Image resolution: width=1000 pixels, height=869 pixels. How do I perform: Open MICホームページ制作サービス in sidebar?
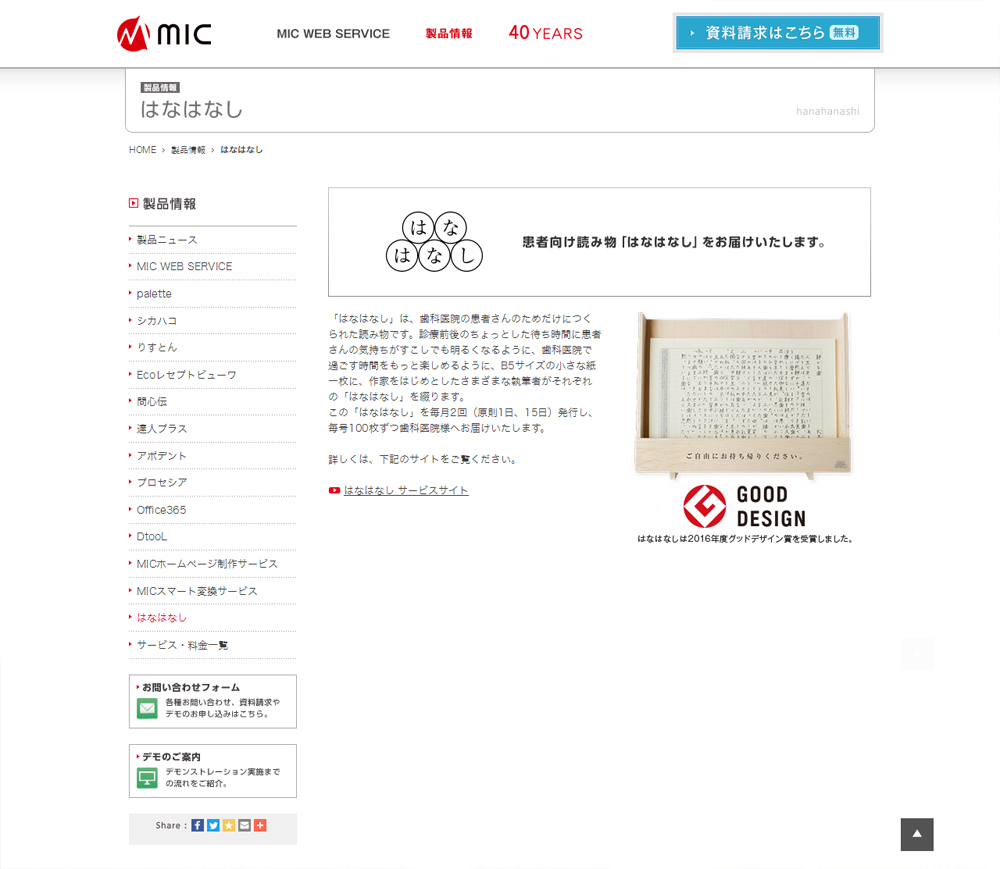[x=207, y=564]
